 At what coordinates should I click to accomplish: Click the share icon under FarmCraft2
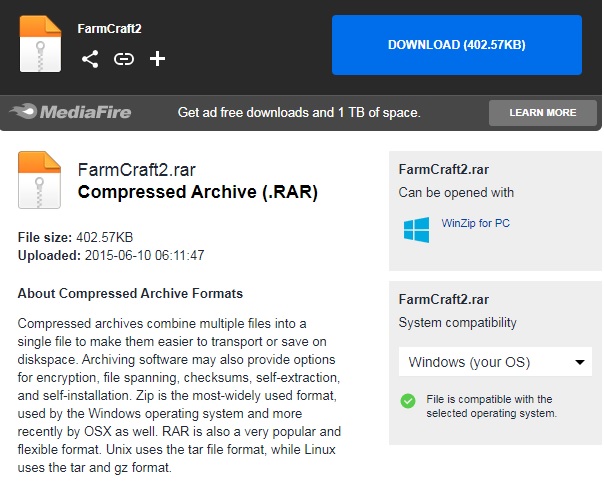point(90,59)
